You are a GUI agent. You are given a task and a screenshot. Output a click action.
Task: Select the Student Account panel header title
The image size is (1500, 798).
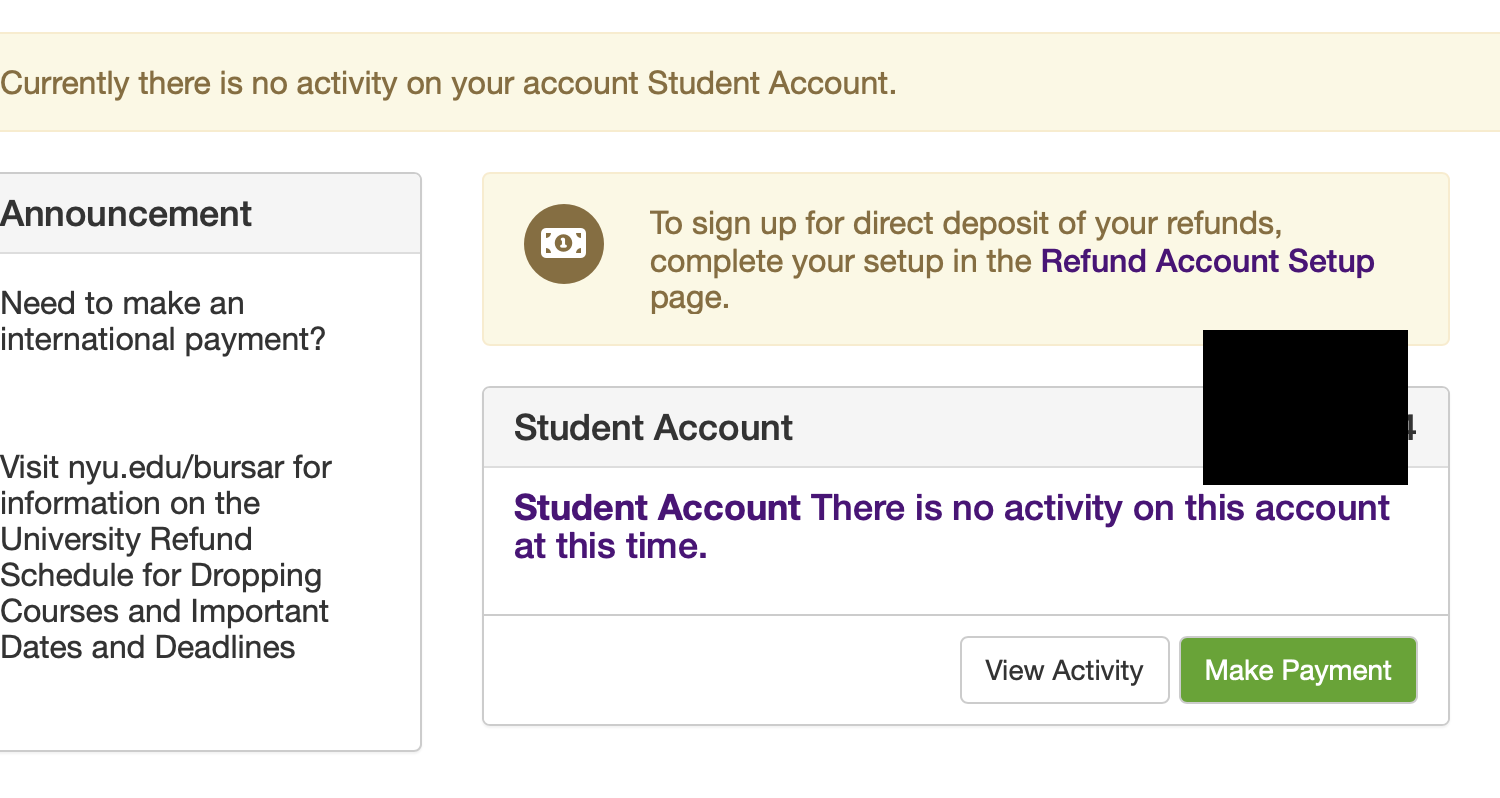tap(653, 428)
